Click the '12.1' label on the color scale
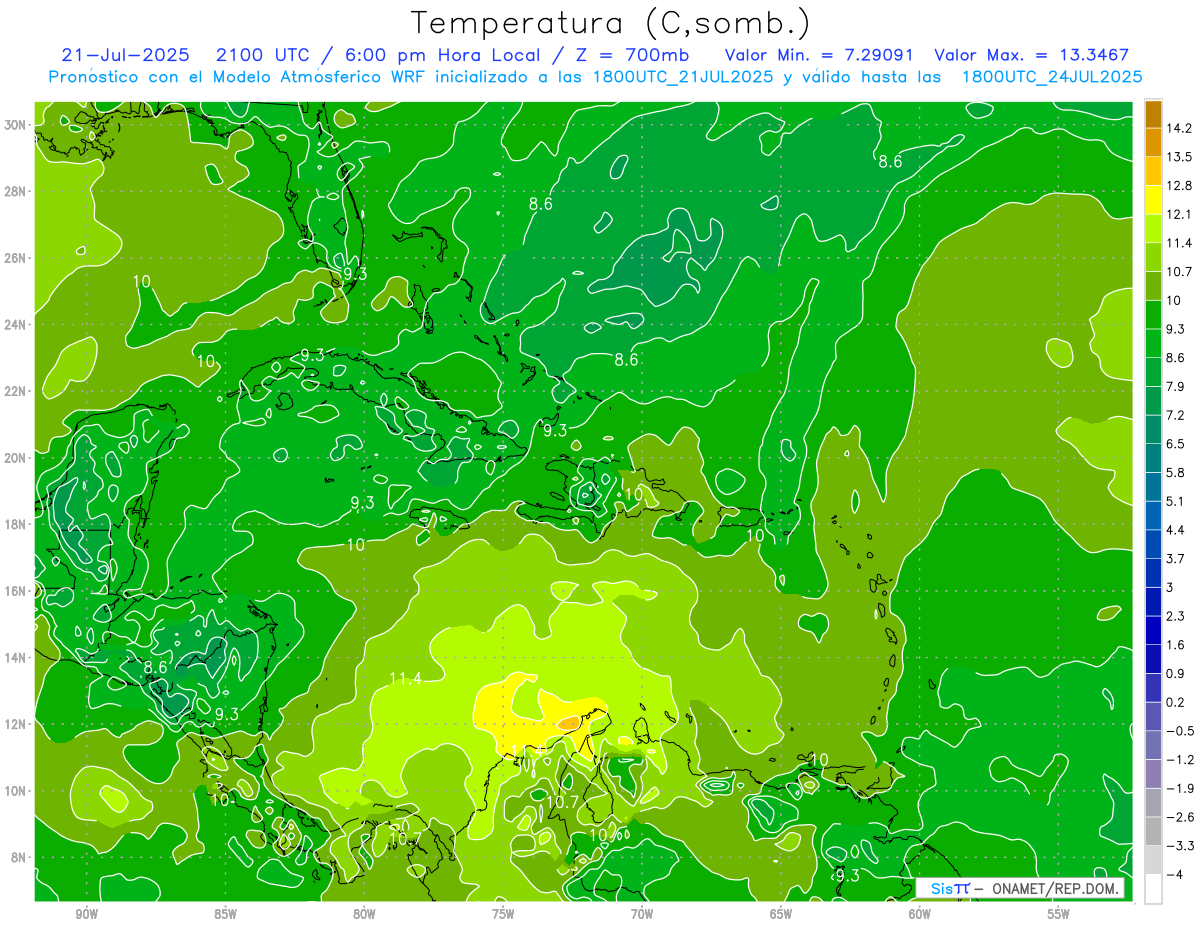Screen dimensions: 1200x927 pyautogui.click(x=1180, y=214)
